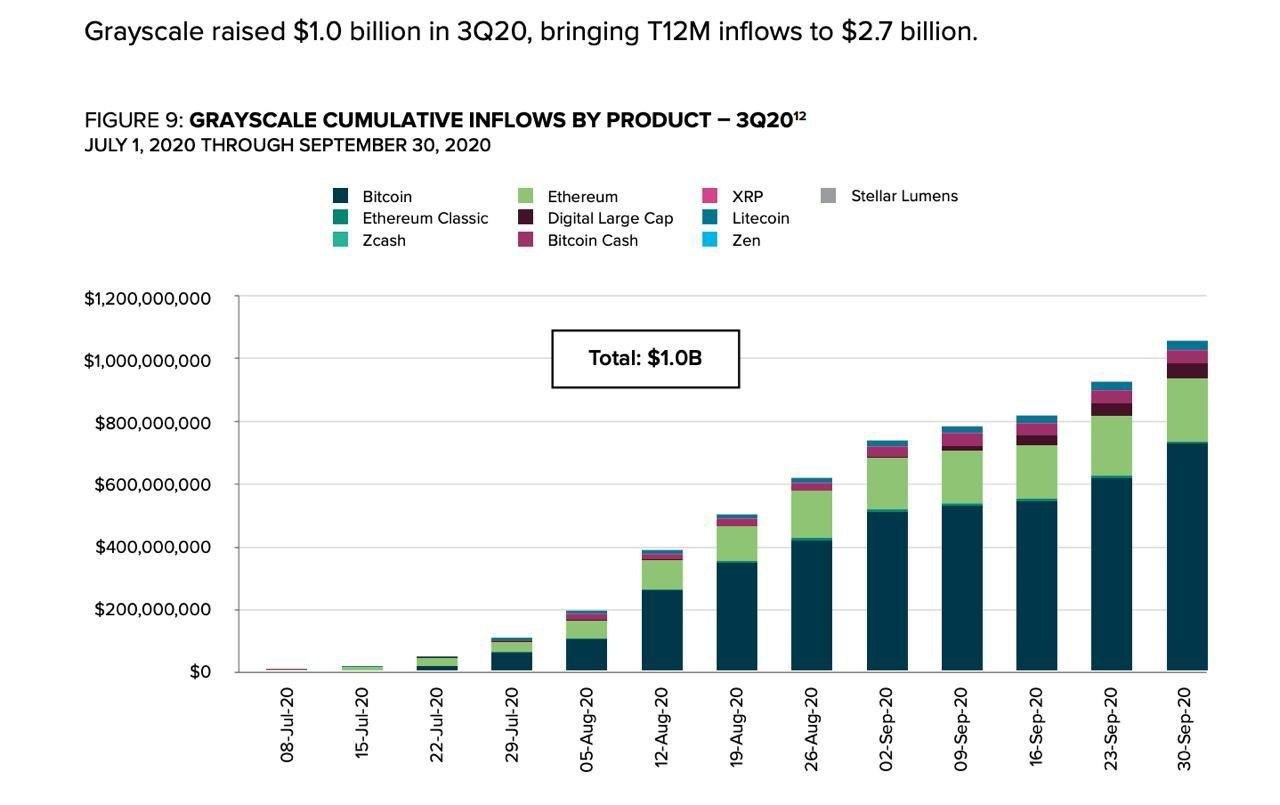Click the $1,000,000,000 axis label
Viewport: 1280px width, 805px height.
coord(147,360)
